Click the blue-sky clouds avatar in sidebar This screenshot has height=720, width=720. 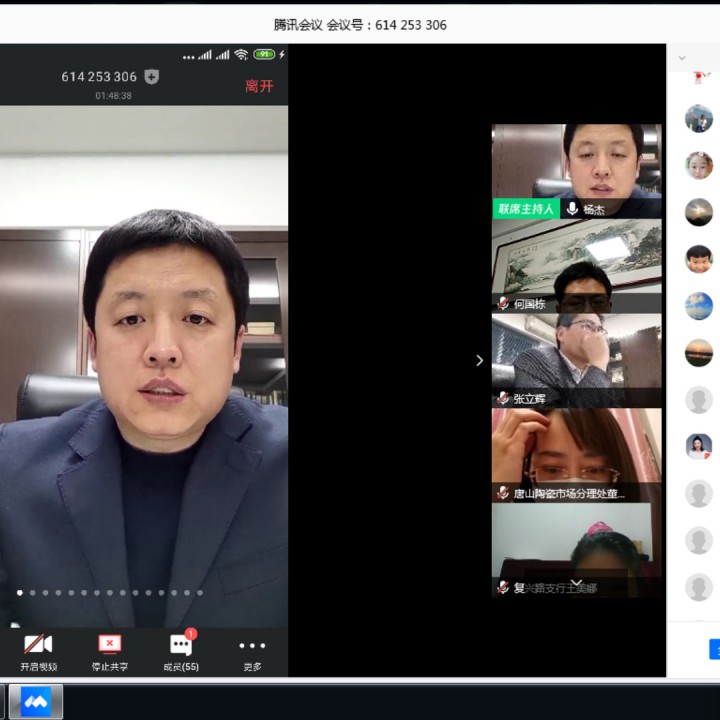tap(699, 306)
